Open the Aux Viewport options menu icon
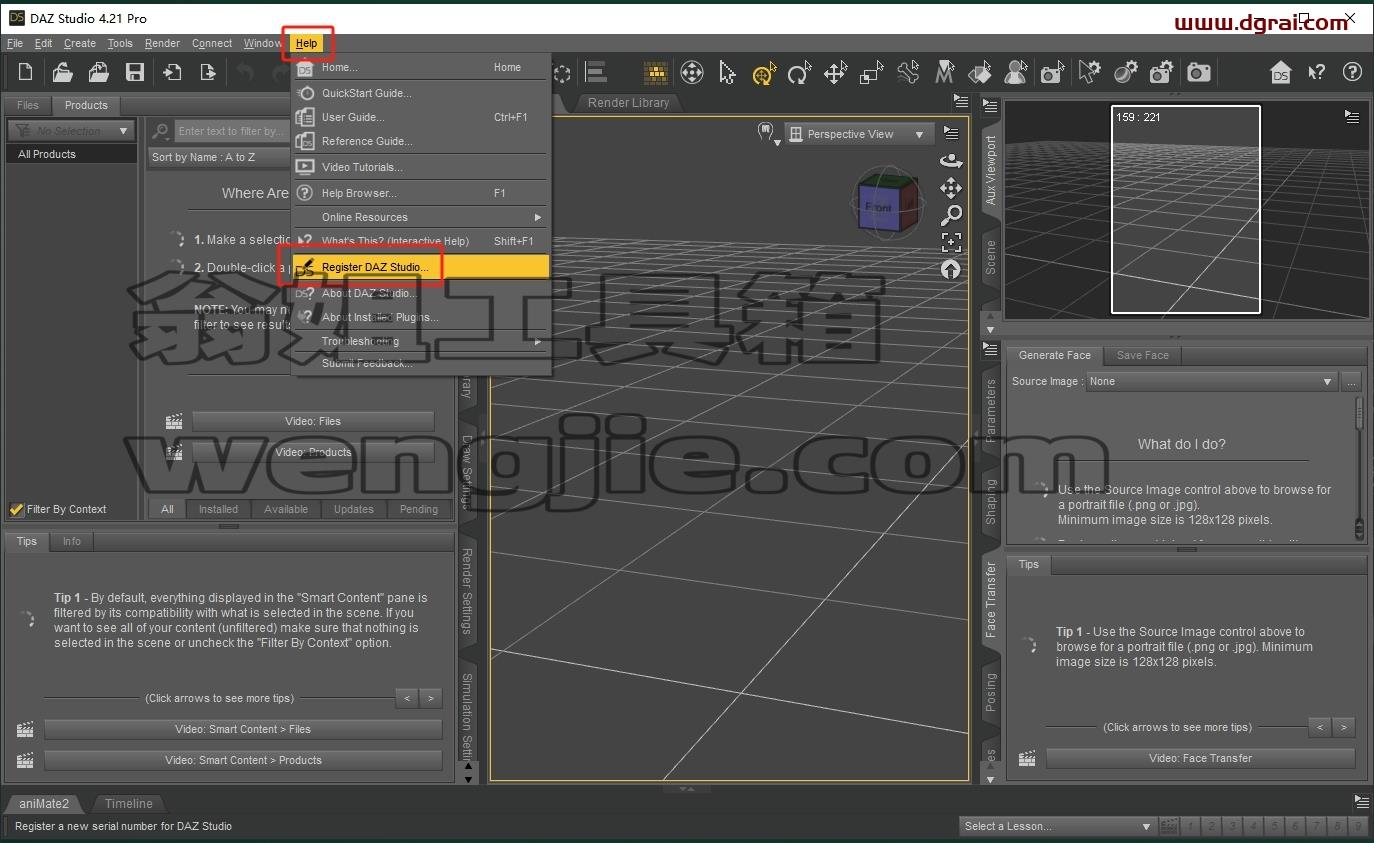 (1352, 117)
